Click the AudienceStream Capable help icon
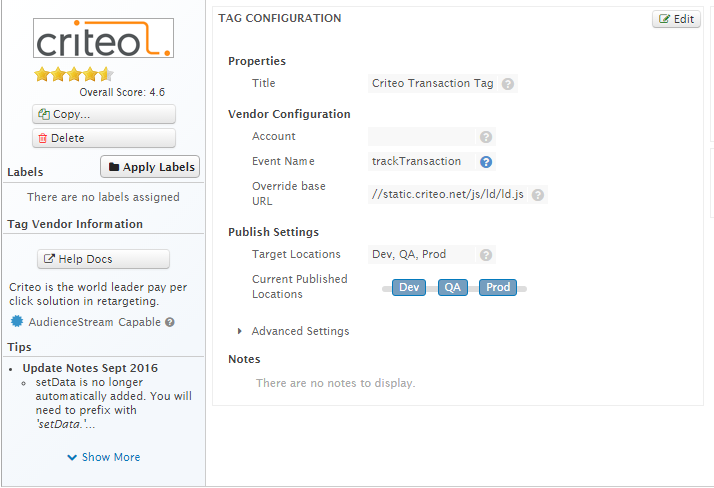 [x=170, y=322]
